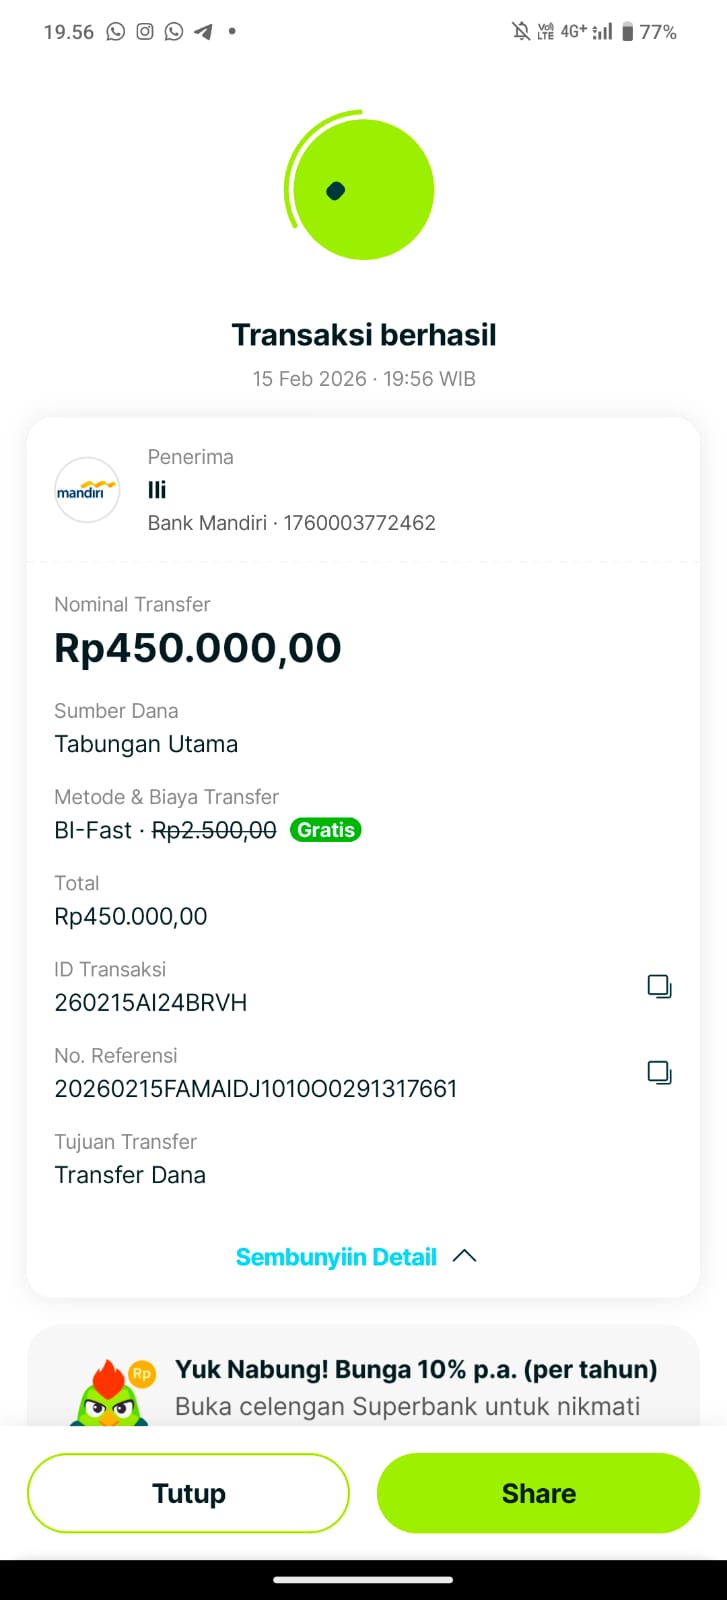727x1600 pixels.
Task: Tap the muted notifications bell icon
Action: pyautogui.click(x=521, y=32)
